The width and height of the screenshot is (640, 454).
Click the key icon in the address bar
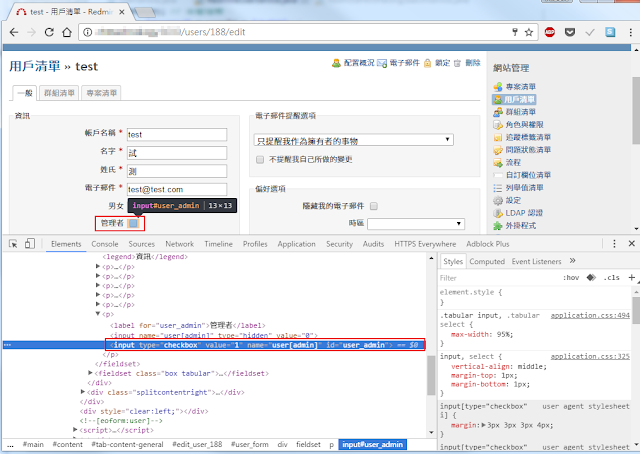coord(515,32)
